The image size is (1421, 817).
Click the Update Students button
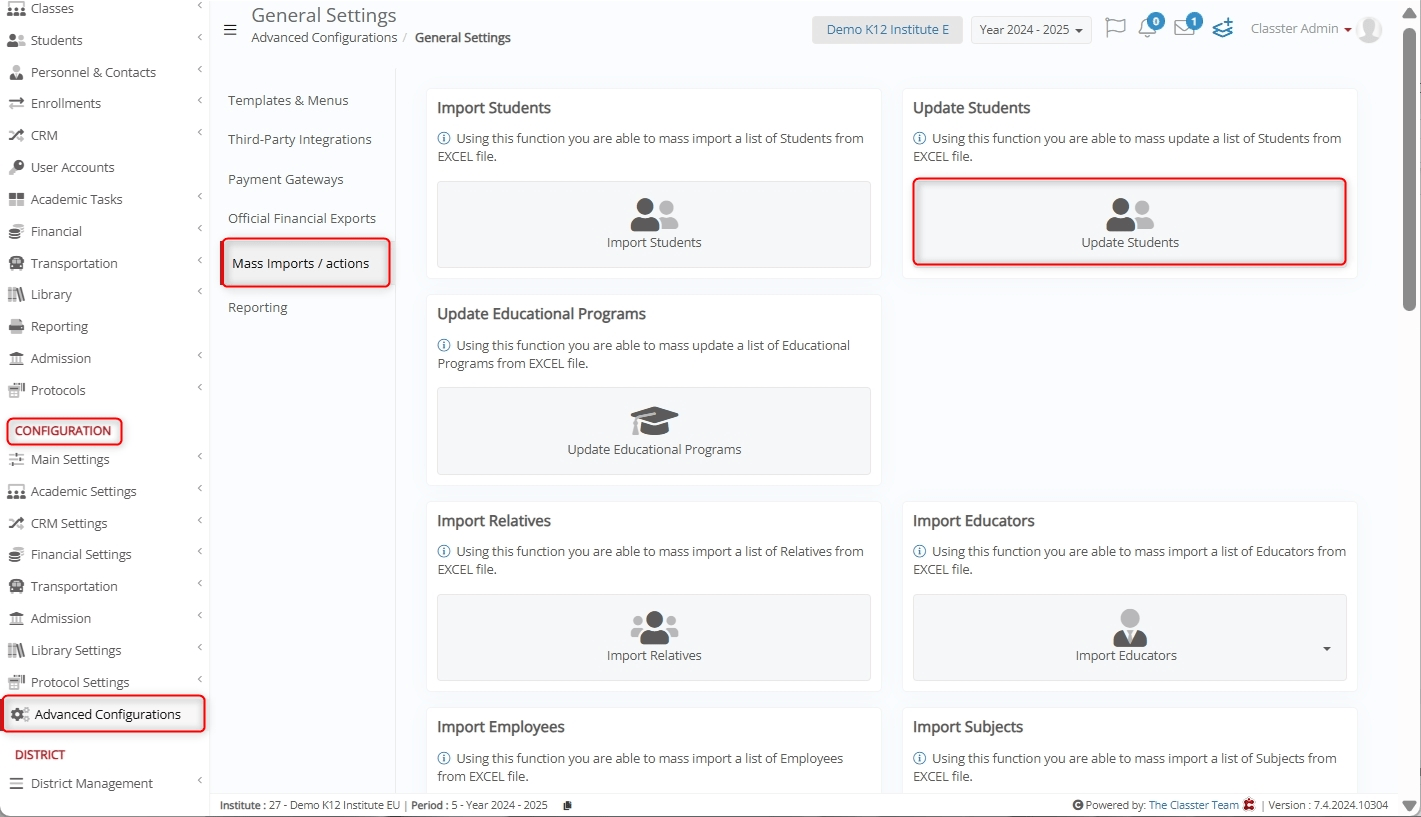[1129, 222]
